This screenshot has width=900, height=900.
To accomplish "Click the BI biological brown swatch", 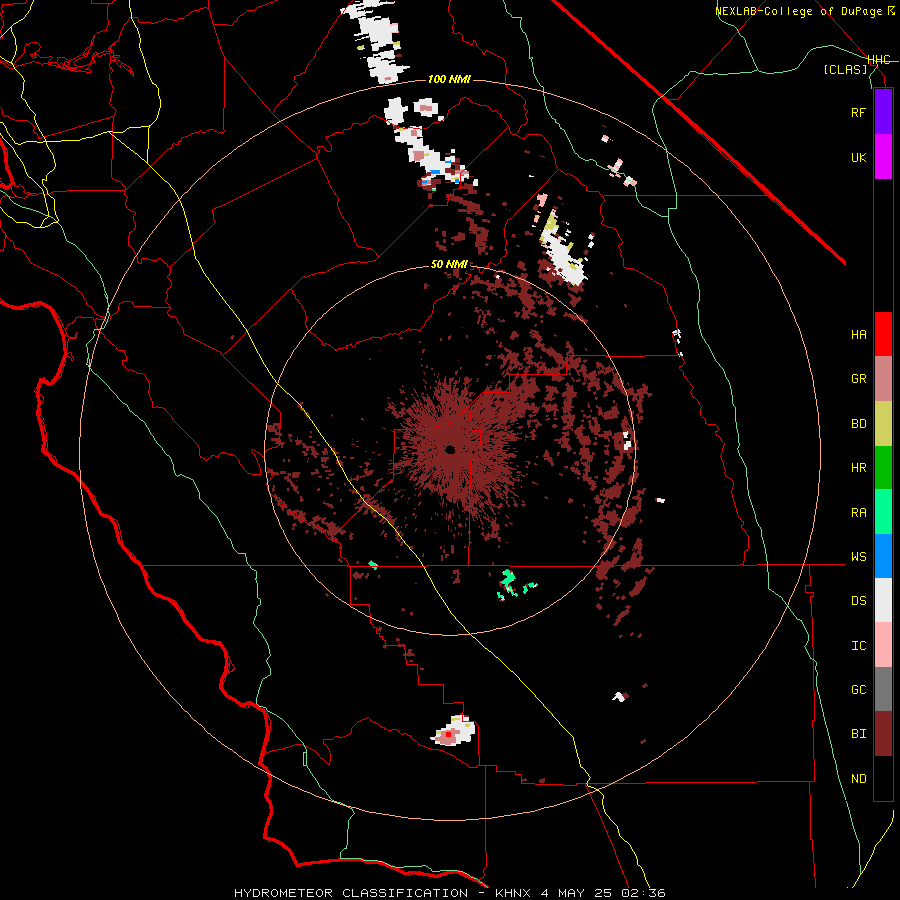I will point(883,734).
